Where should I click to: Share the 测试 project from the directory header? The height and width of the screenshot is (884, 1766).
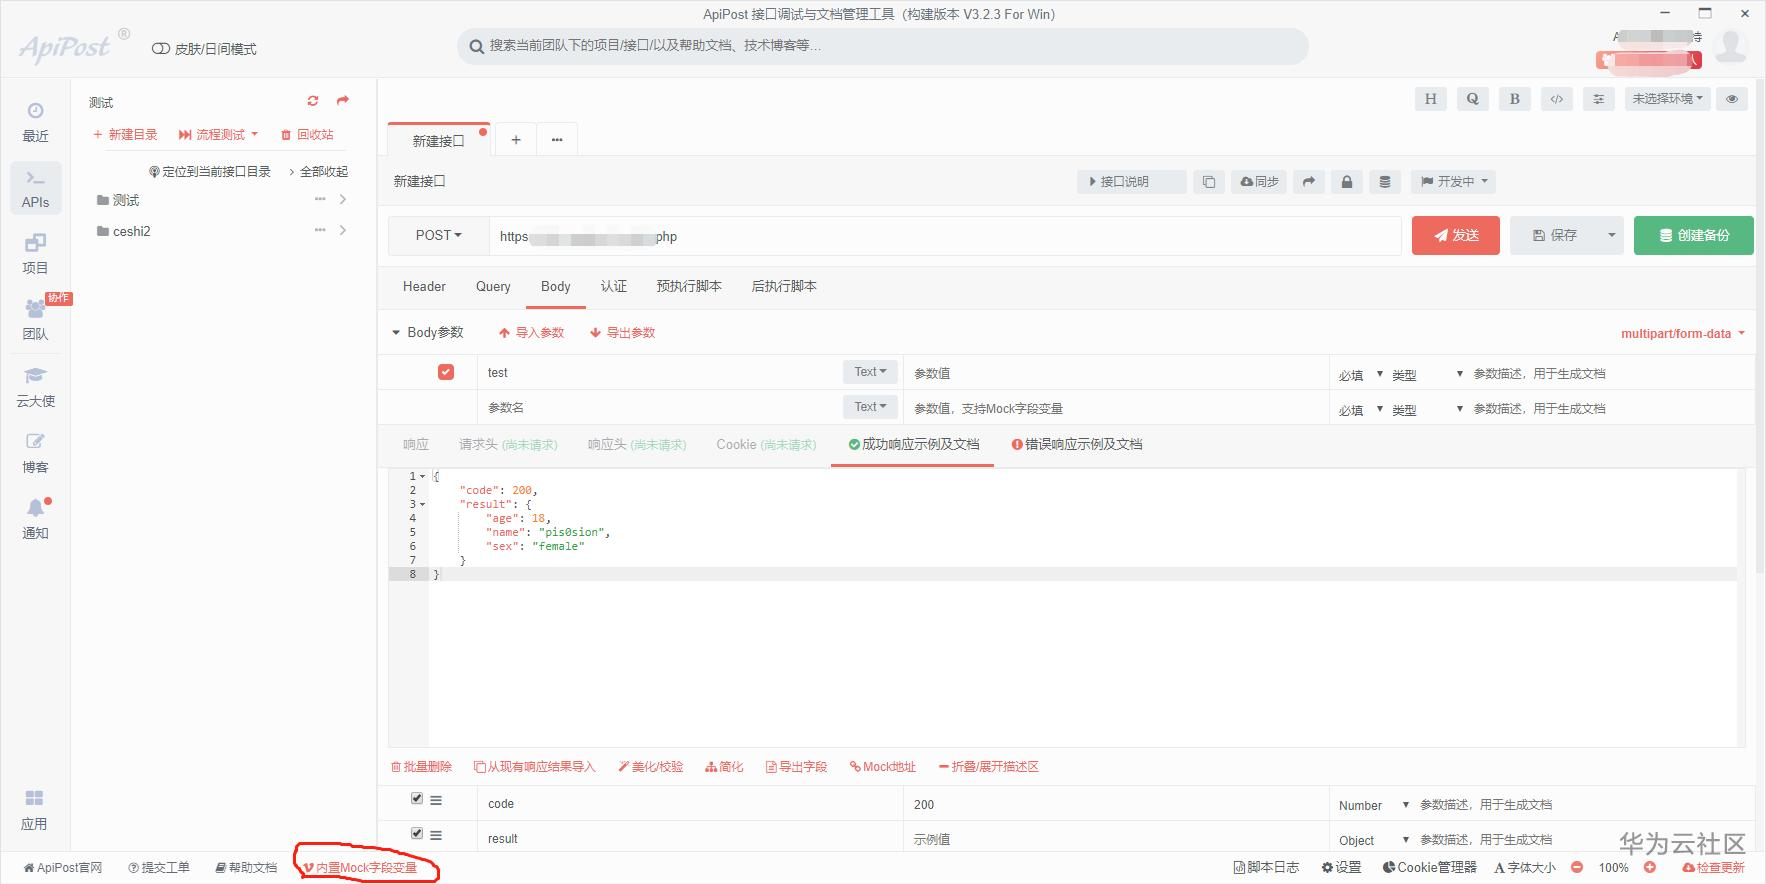(343, 101)
